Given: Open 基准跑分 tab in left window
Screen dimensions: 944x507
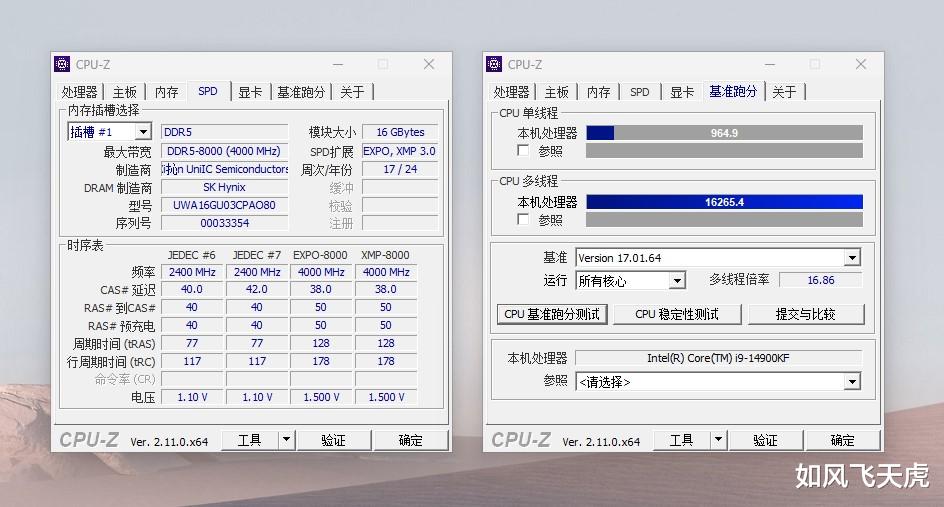Looking at the screenshot, I should pos(301,92).
